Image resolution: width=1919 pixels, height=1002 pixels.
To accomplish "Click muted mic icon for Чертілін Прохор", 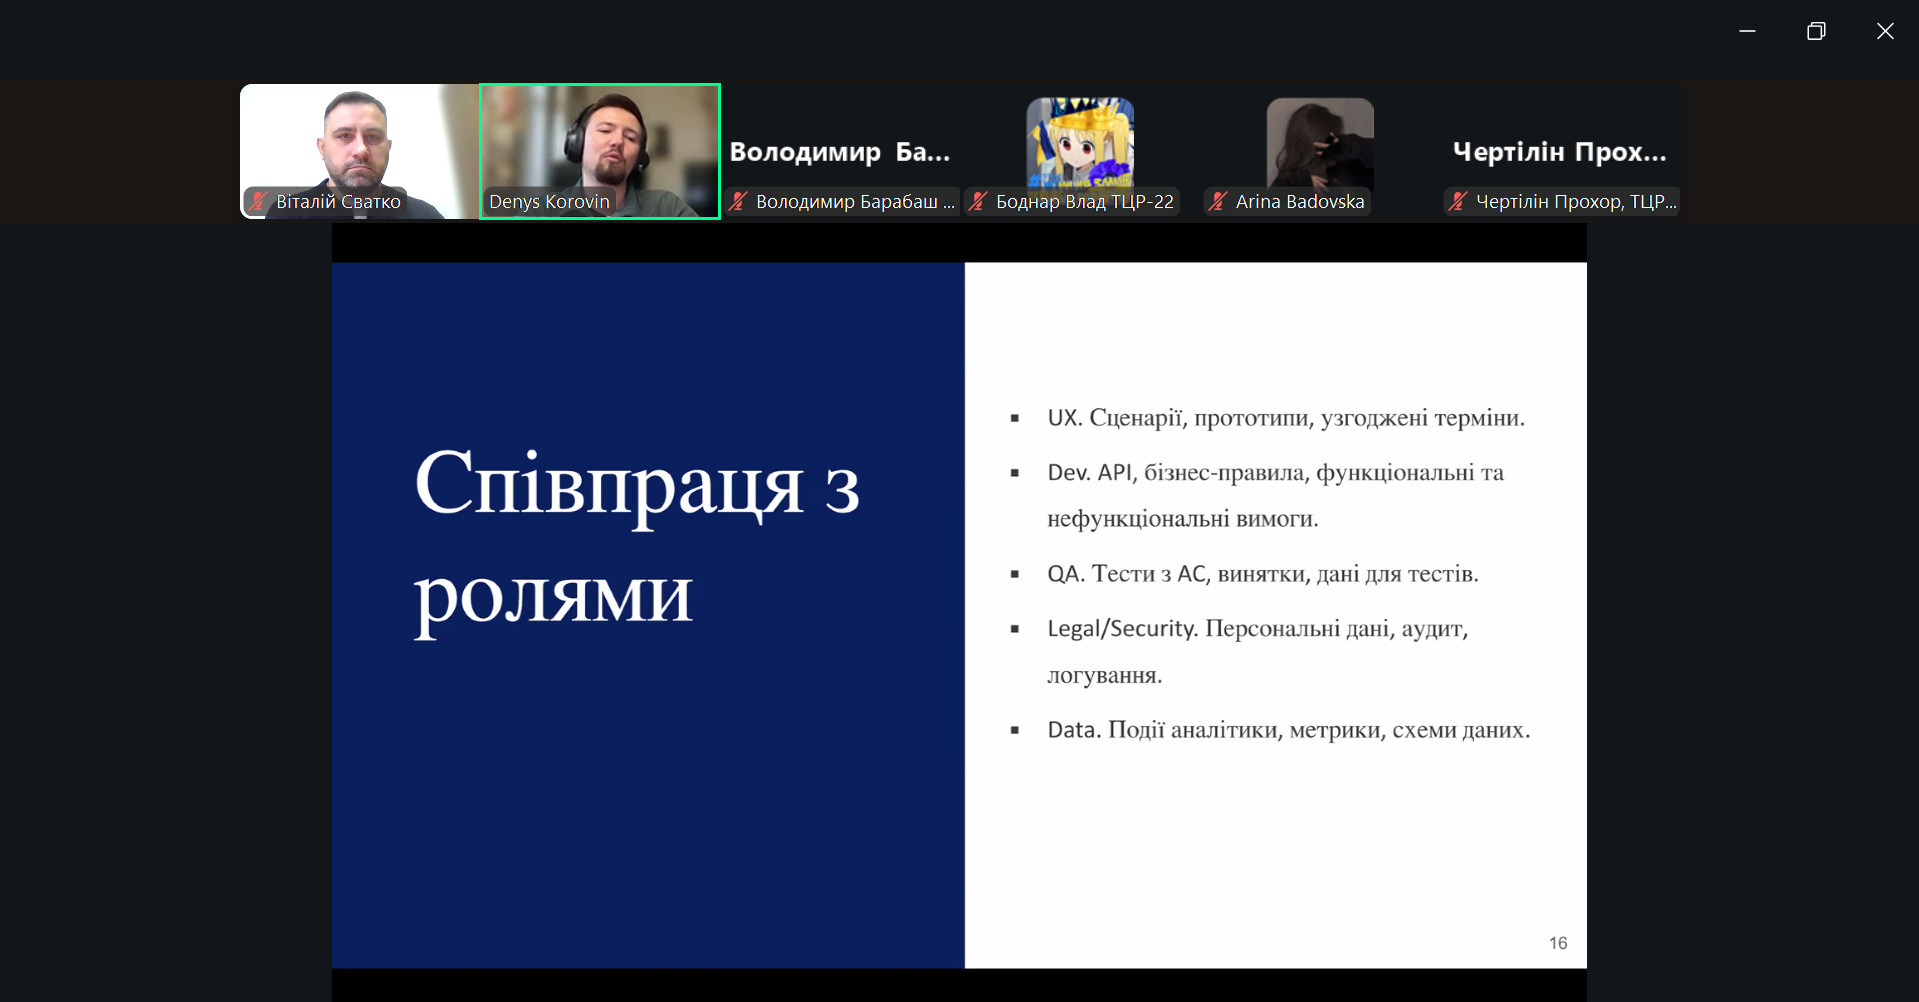I will 1458,201.
